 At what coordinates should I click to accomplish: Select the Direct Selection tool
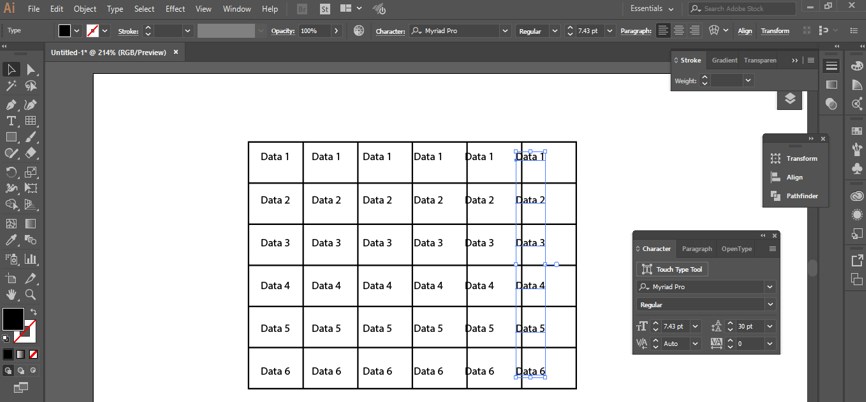coord(31,70)
